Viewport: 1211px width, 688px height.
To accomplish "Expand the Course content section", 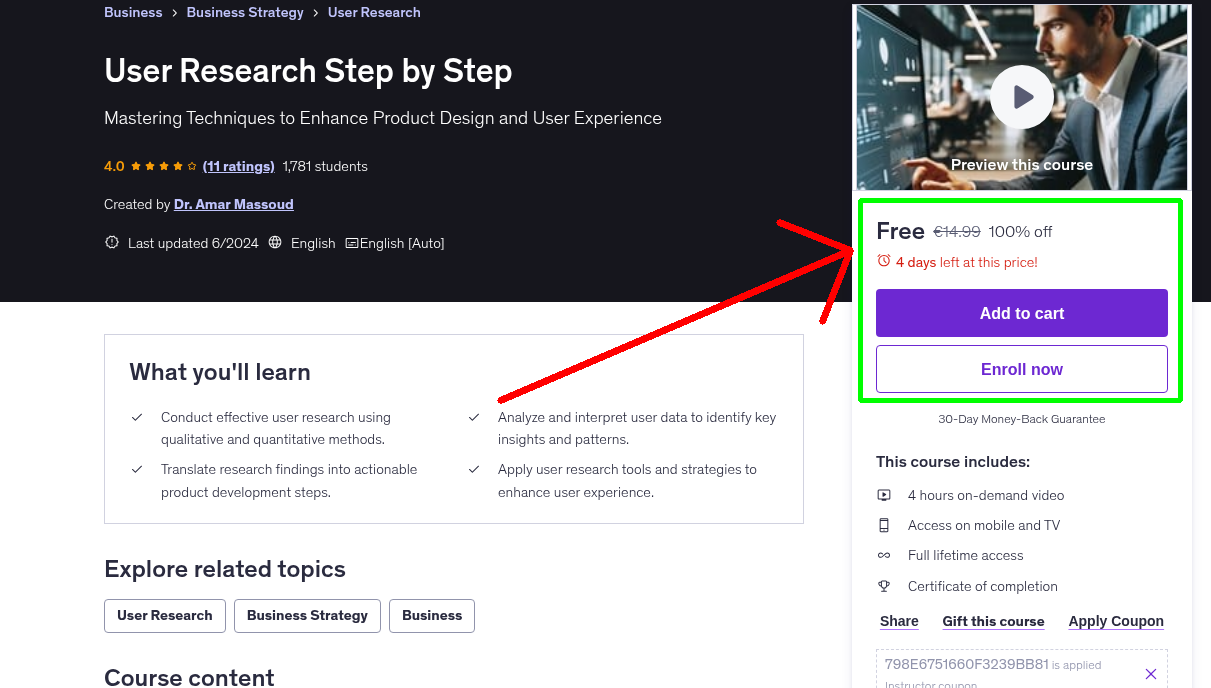I will (x=188, y=677).
